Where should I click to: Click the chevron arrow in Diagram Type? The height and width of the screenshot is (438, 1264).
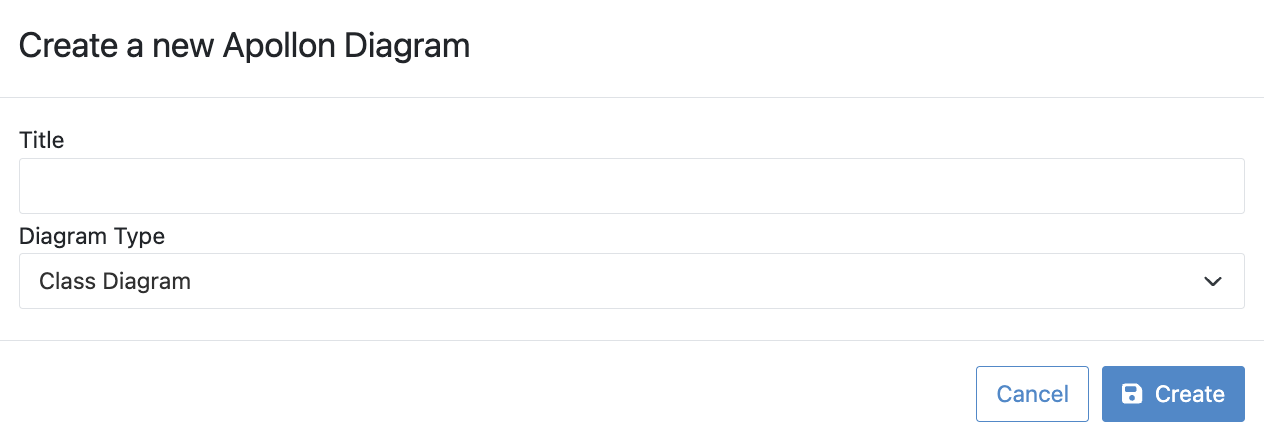coord(1213,281)
